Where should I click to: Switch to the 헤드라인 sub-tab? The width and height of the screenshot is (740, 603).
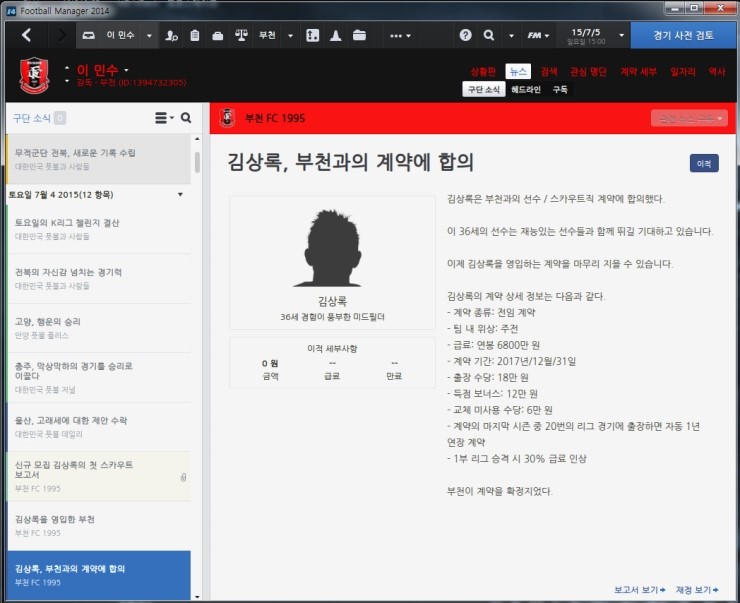point(525,89)
